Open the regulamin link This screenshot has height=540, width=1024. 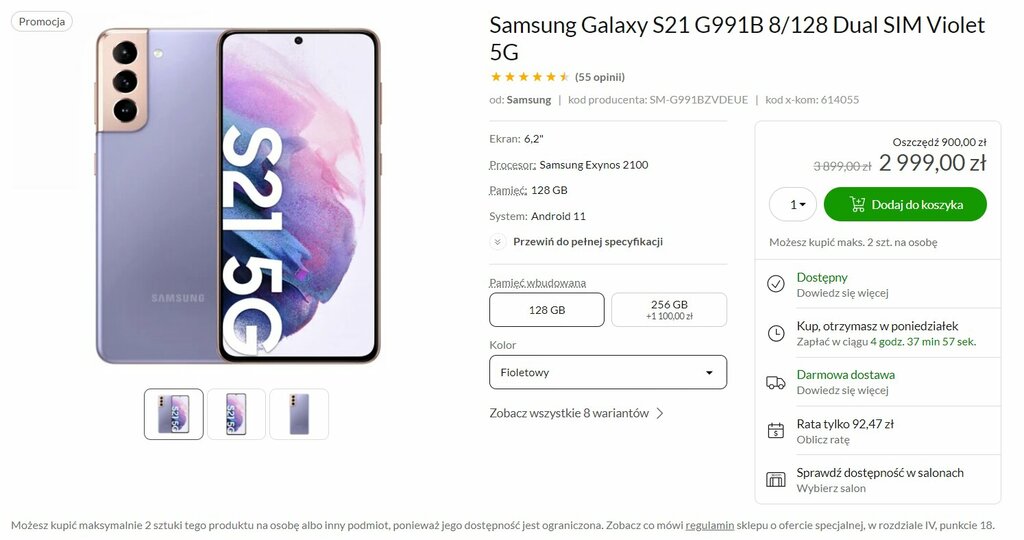tap(710, 525)
